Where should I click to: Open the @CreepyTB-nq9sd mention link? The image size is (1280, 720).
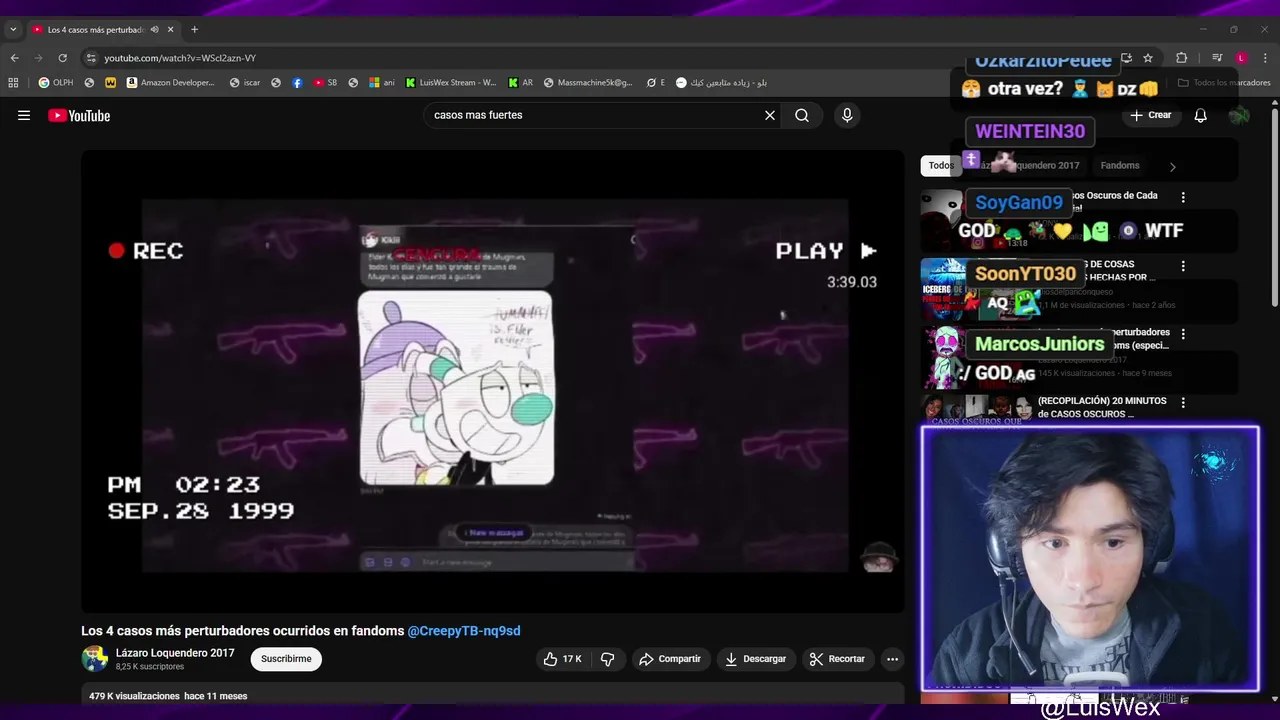pyautogui.click(x=464, y=631)
